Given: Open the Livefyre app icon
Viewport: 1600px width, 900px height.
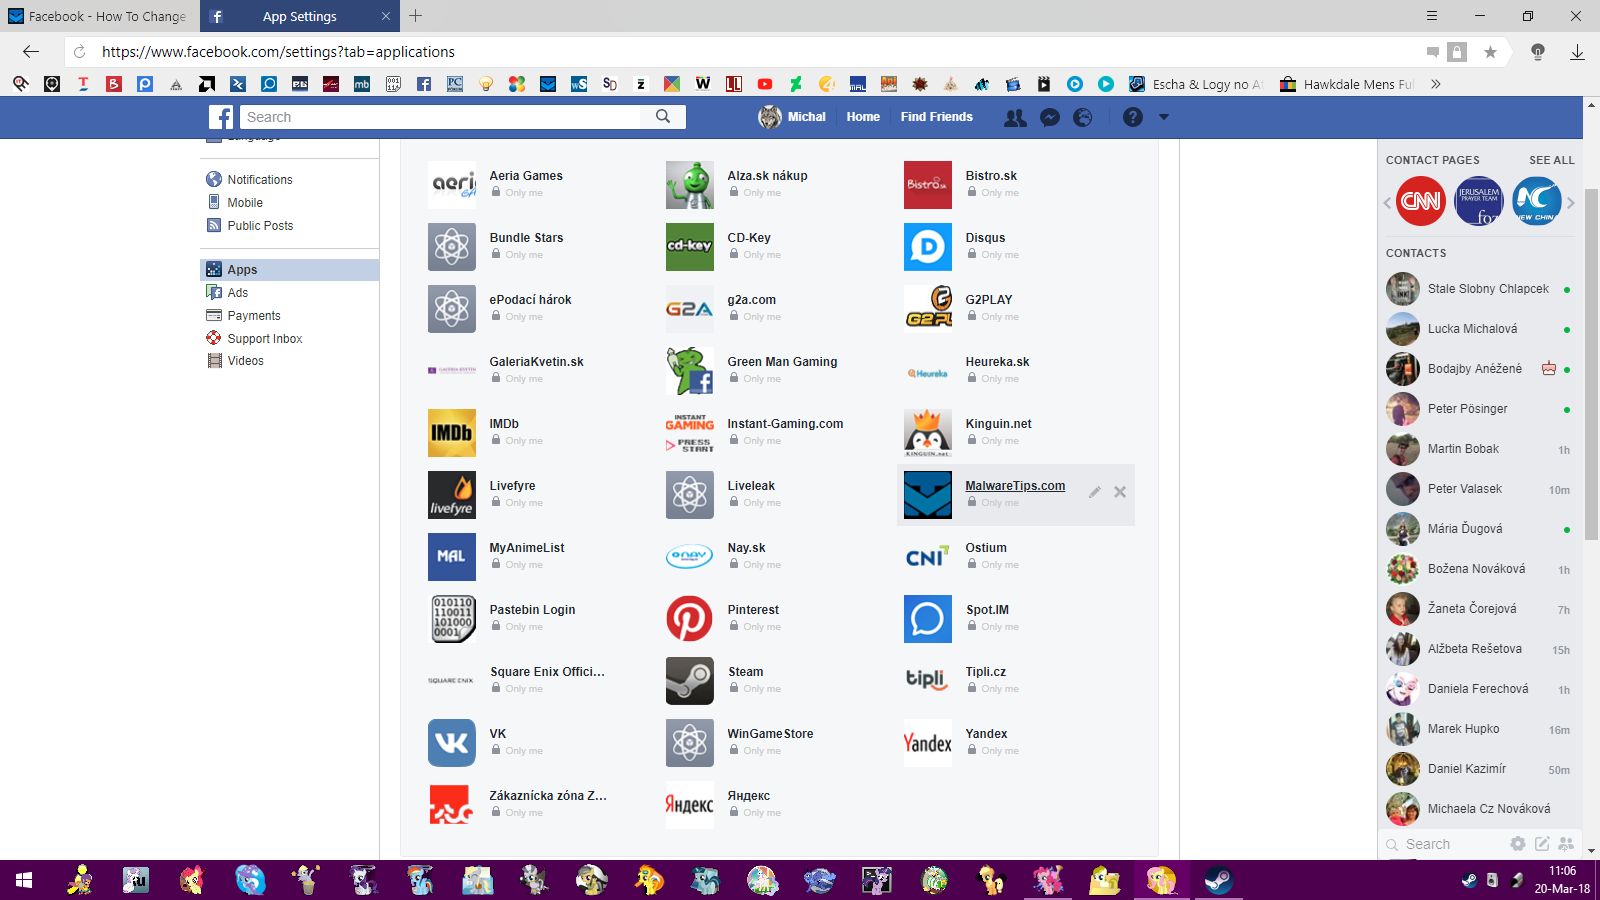Looking at the screenshot, I should pos(452,495).
